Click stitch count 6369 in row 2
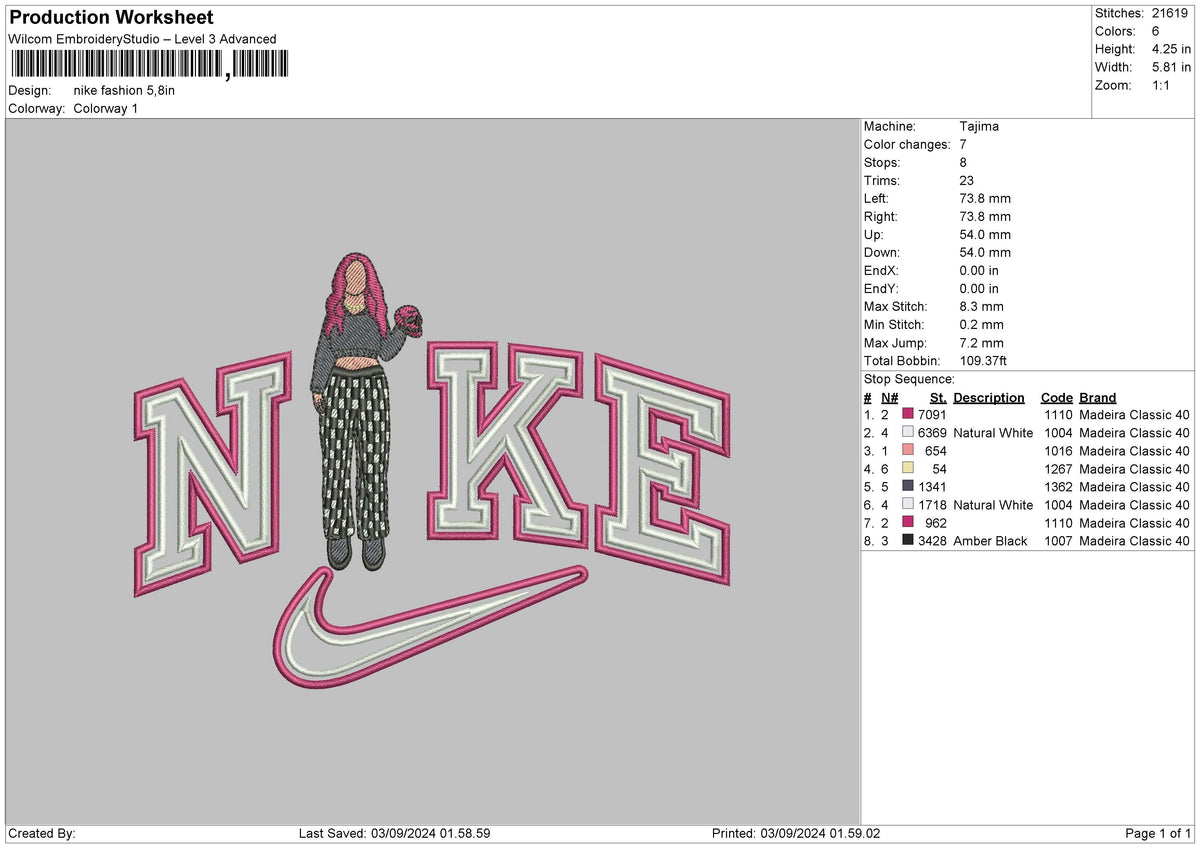The image size is (1200, 848). tap(932, 433)
